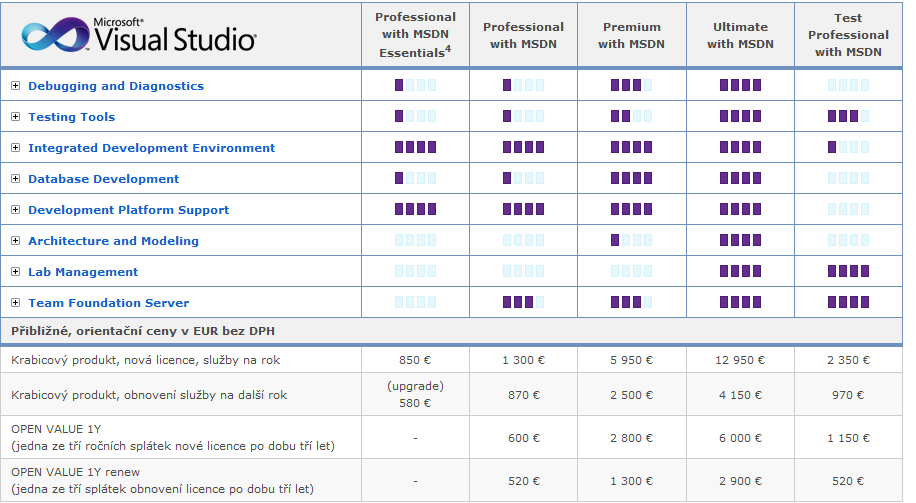Open the Team Foundation Server link
This screenshot has height=503, width=916.
(x=109, y=303)
